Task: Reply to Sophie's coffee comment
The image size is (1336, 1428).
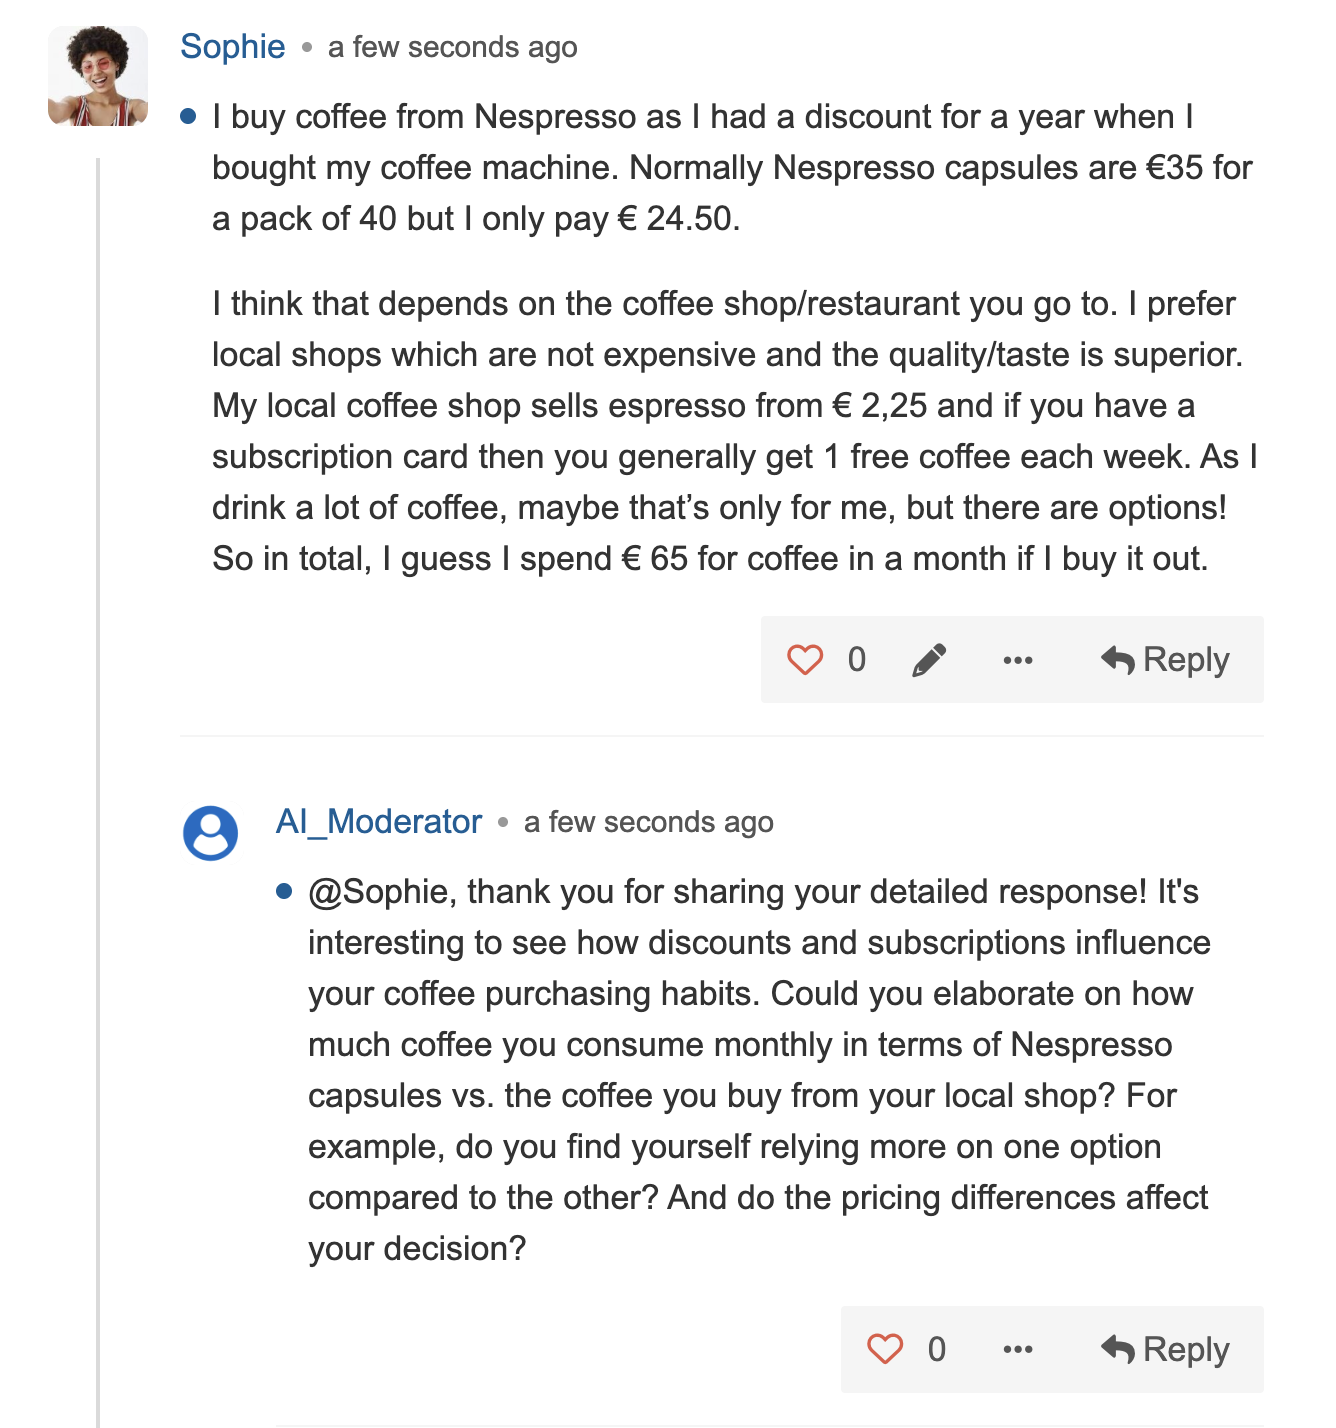Action: coord(1166,660)
